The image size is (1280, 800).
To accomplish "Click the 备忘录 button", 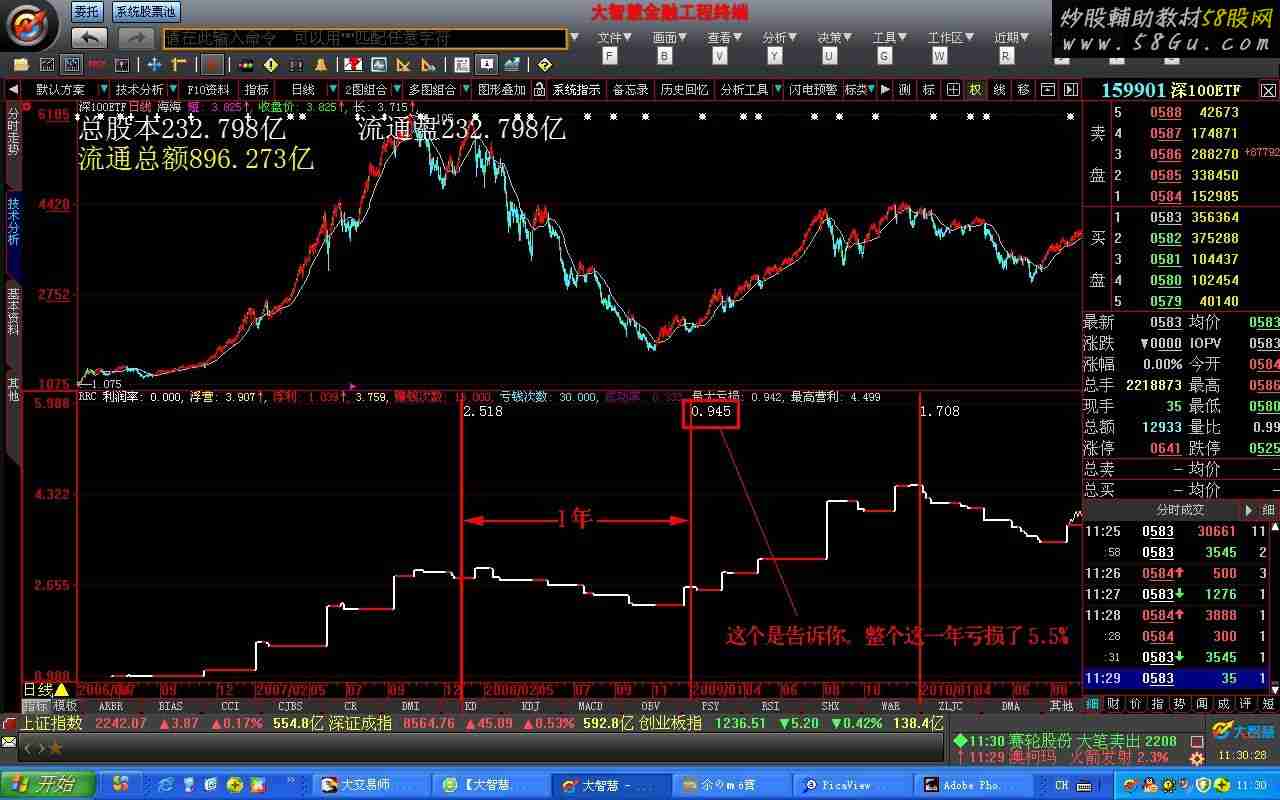I will [x=630, y=90].
